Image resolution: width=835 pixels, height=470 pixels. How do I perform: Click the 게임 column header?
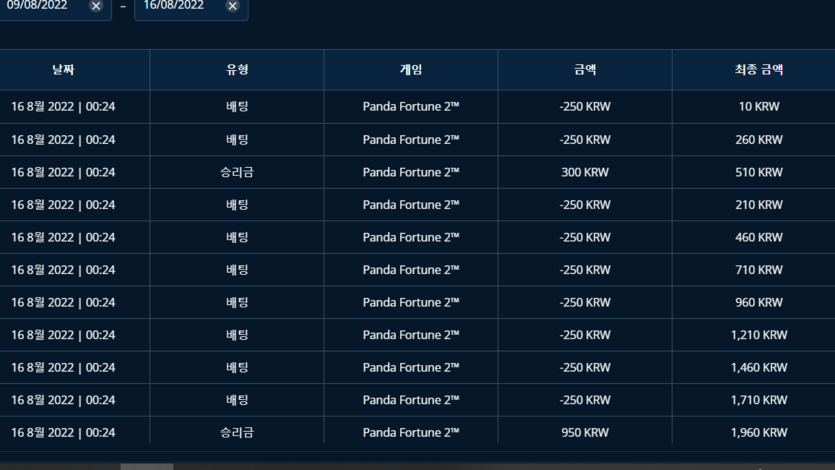(x=411, y=70)
